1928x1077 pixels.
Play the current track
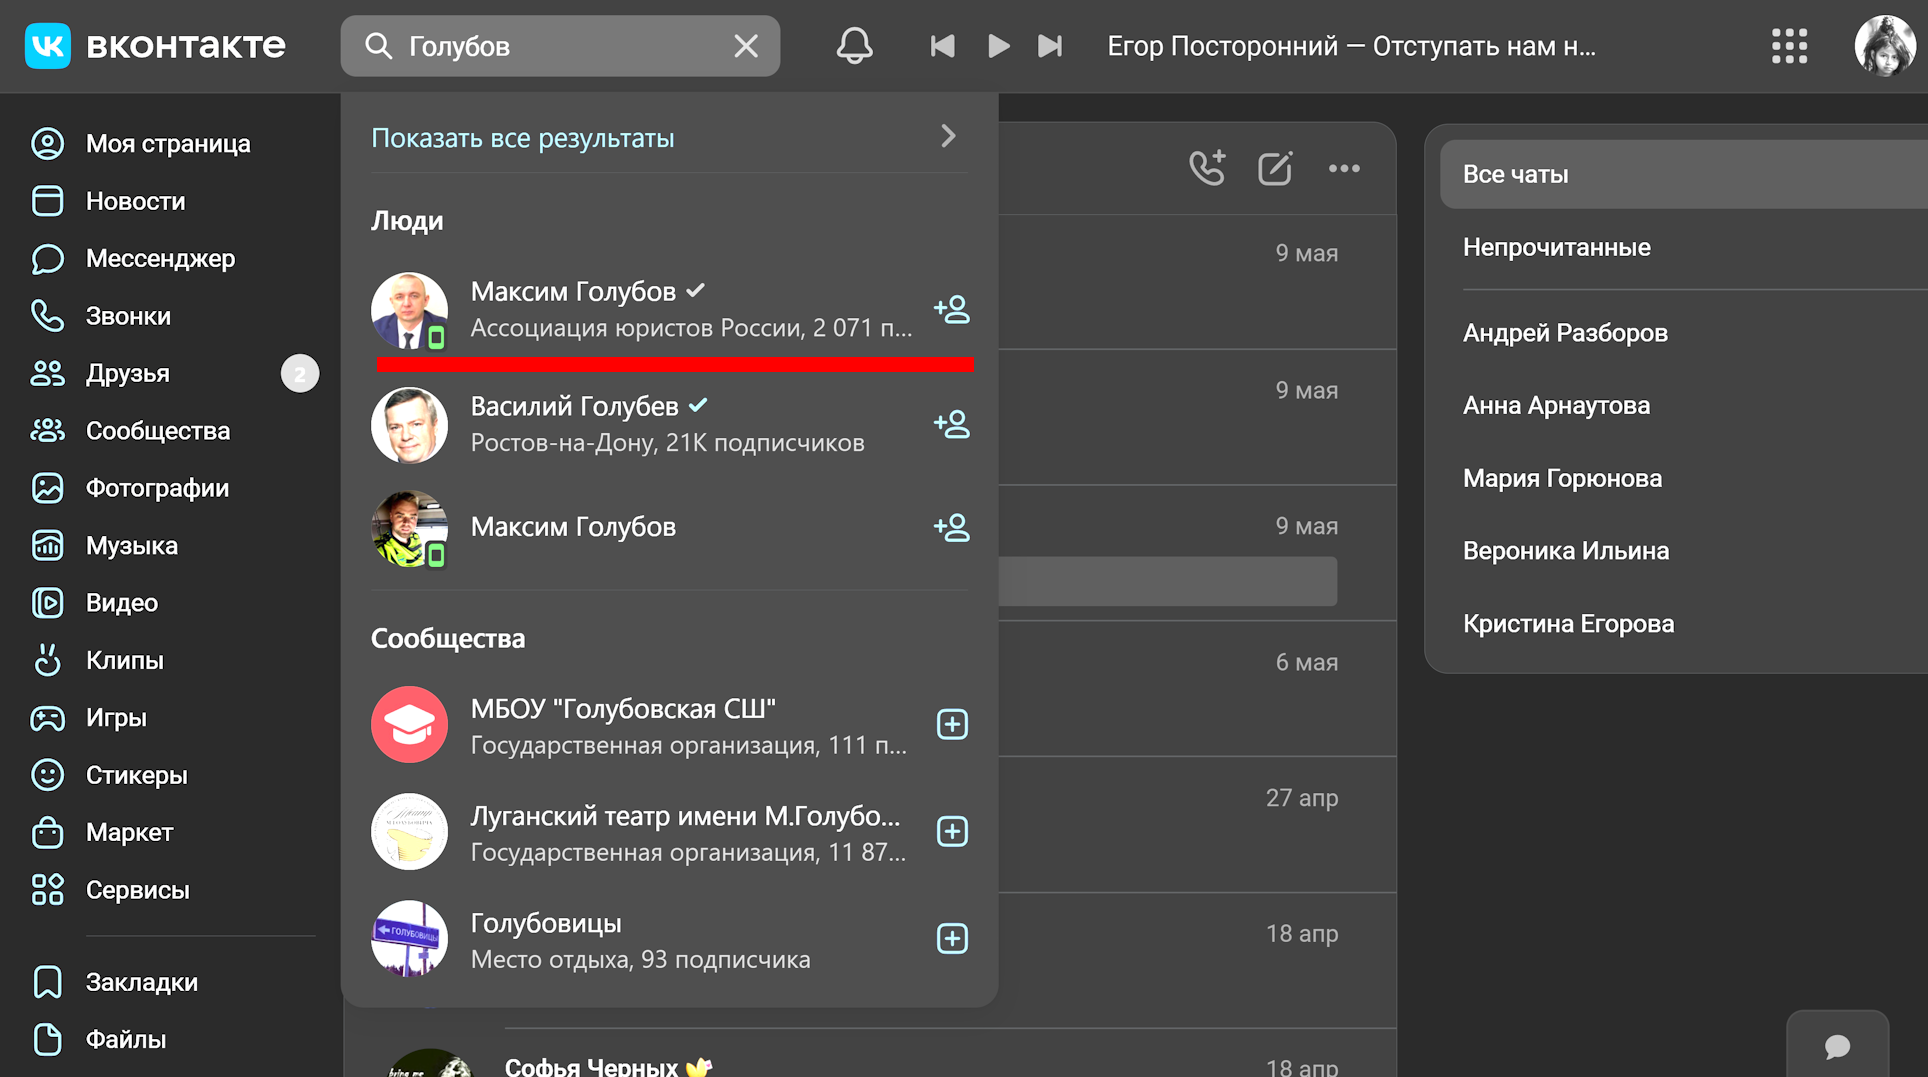(997, 46)
